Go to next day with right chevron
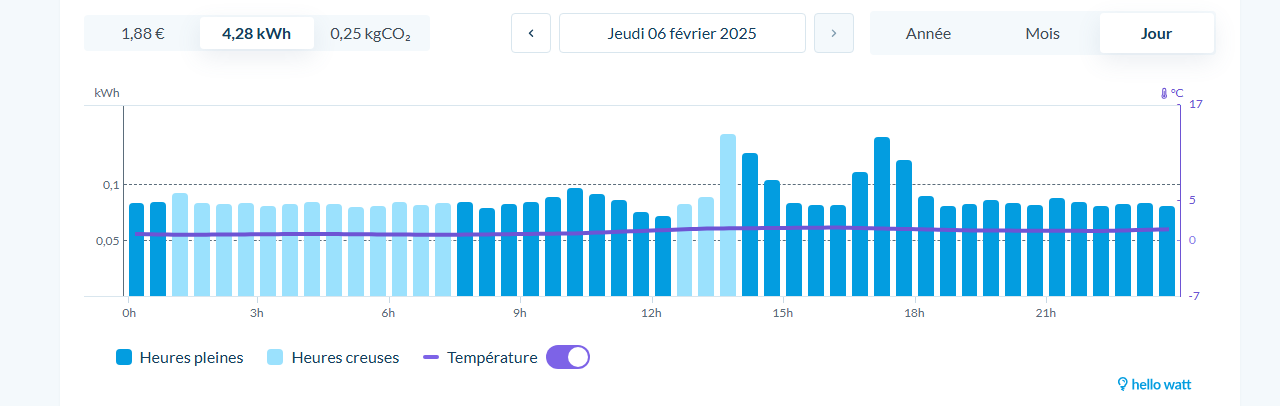Viewport: 1280px width, 406px height. (x=834, y=33)
